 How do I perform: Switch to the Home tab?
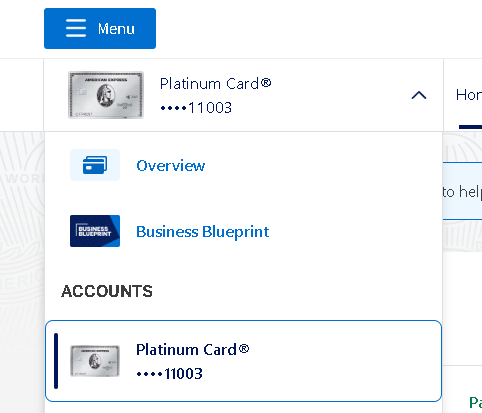point(469,95)
